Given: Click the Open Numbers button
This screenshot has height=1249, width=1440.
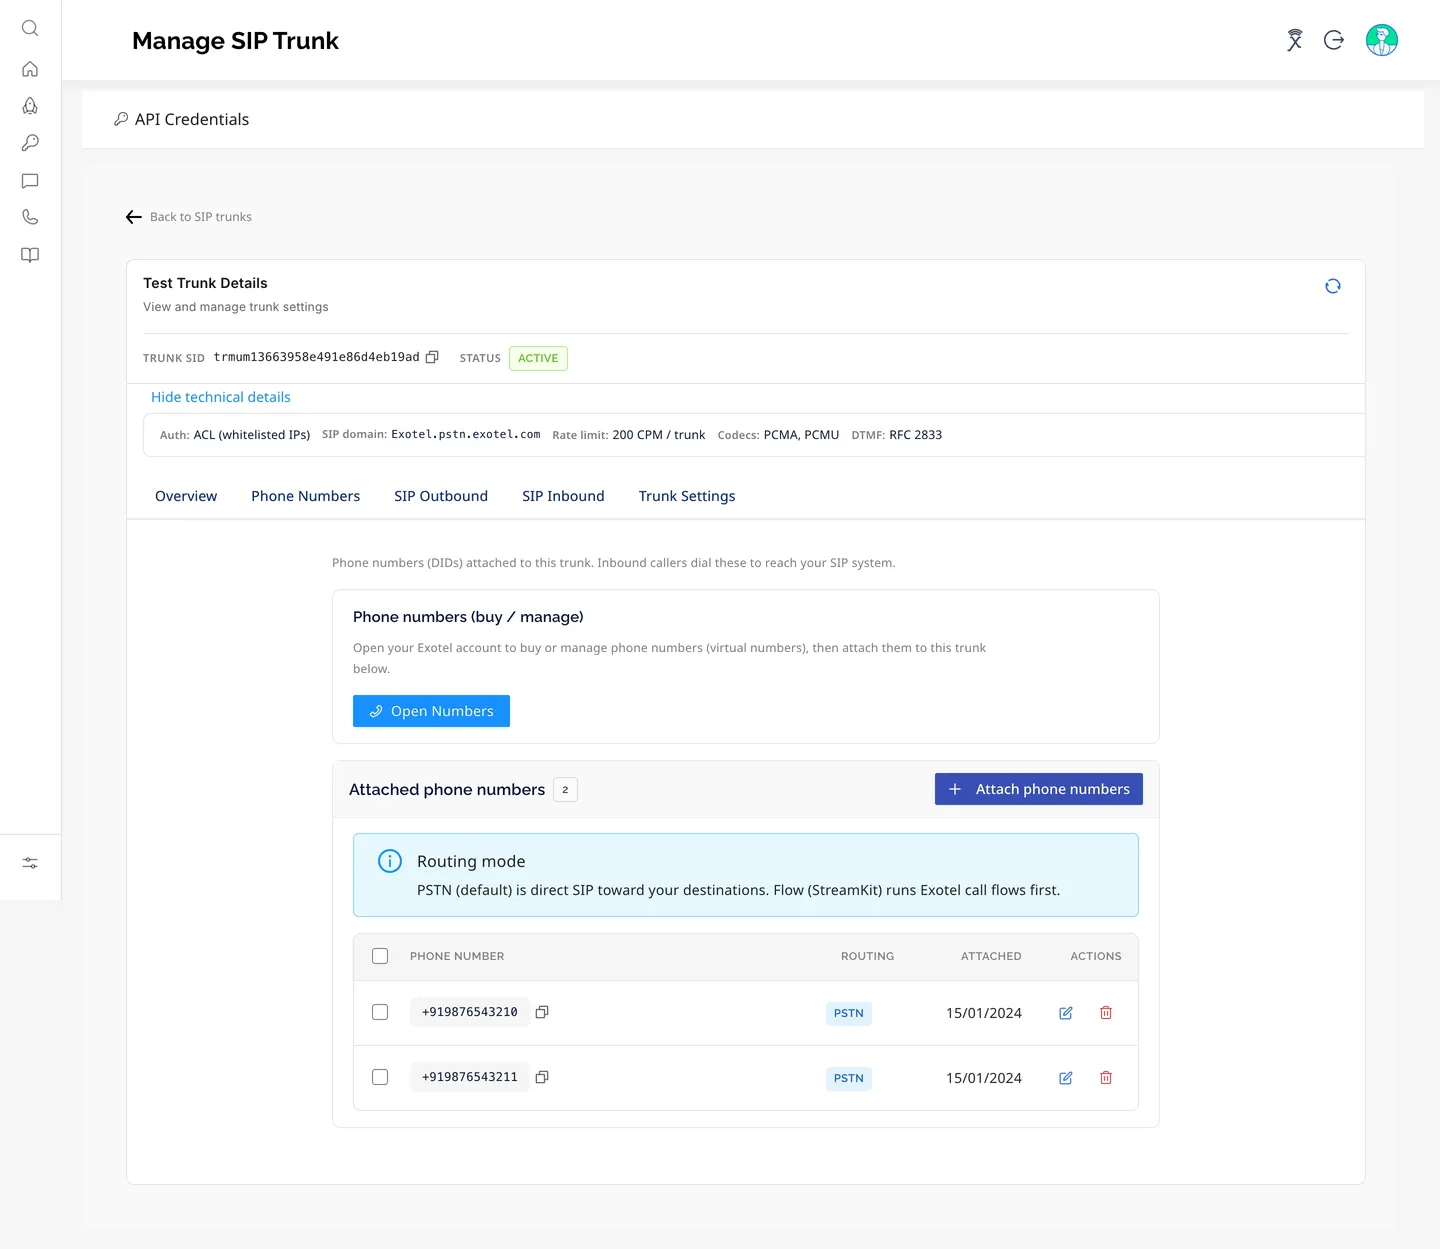Looking at the screenshot, I should coord(431,711).
